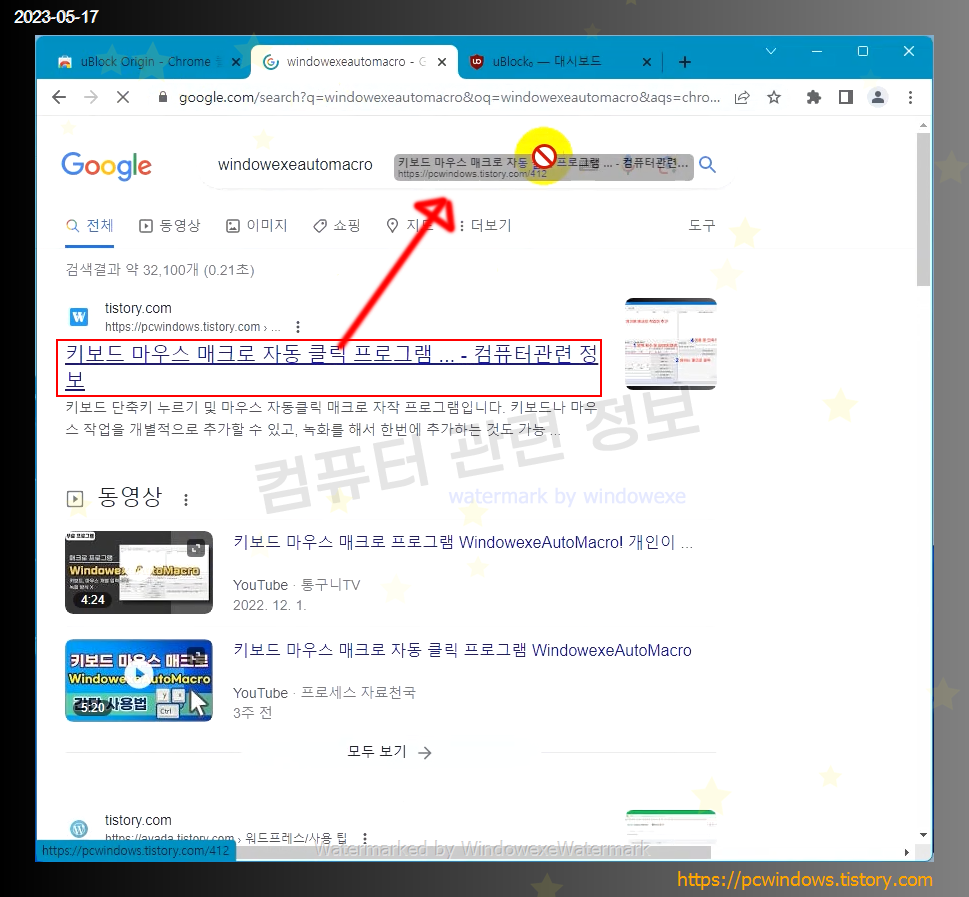The image size is (969, 897).
Task: Click the browser forward arrow
Action: 91,97
